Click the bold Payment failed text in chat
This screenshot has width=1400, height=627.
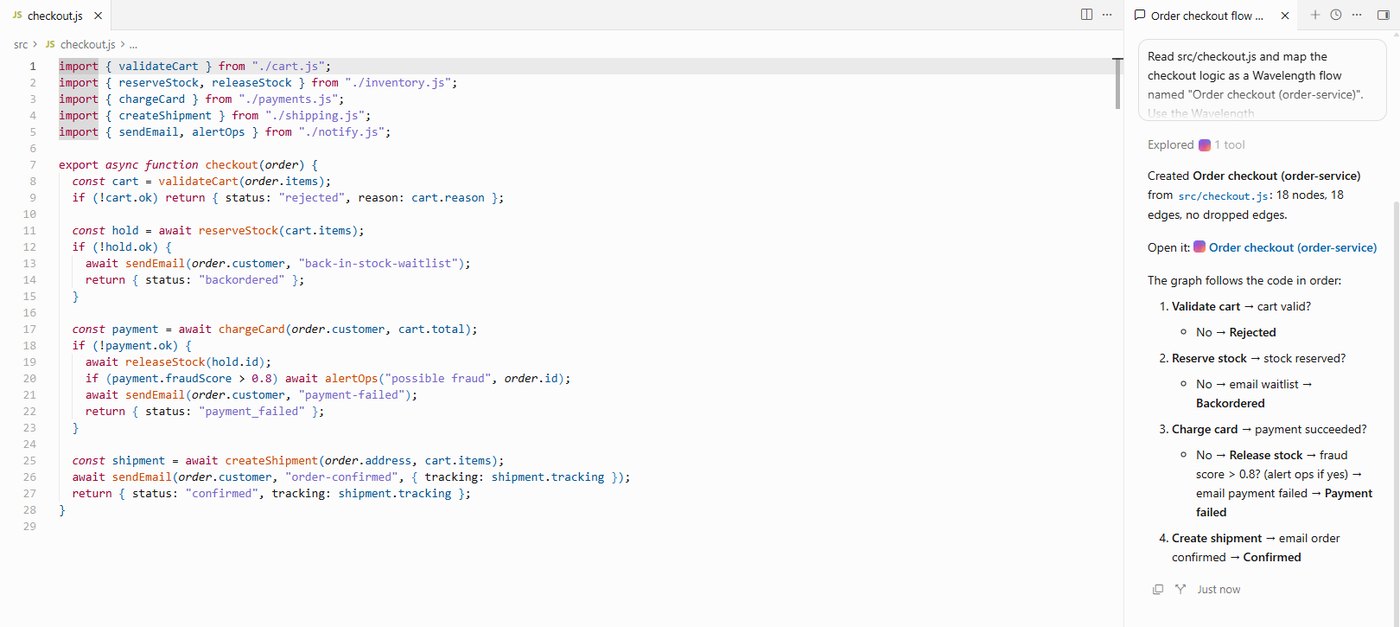(x=1284, y=503)
